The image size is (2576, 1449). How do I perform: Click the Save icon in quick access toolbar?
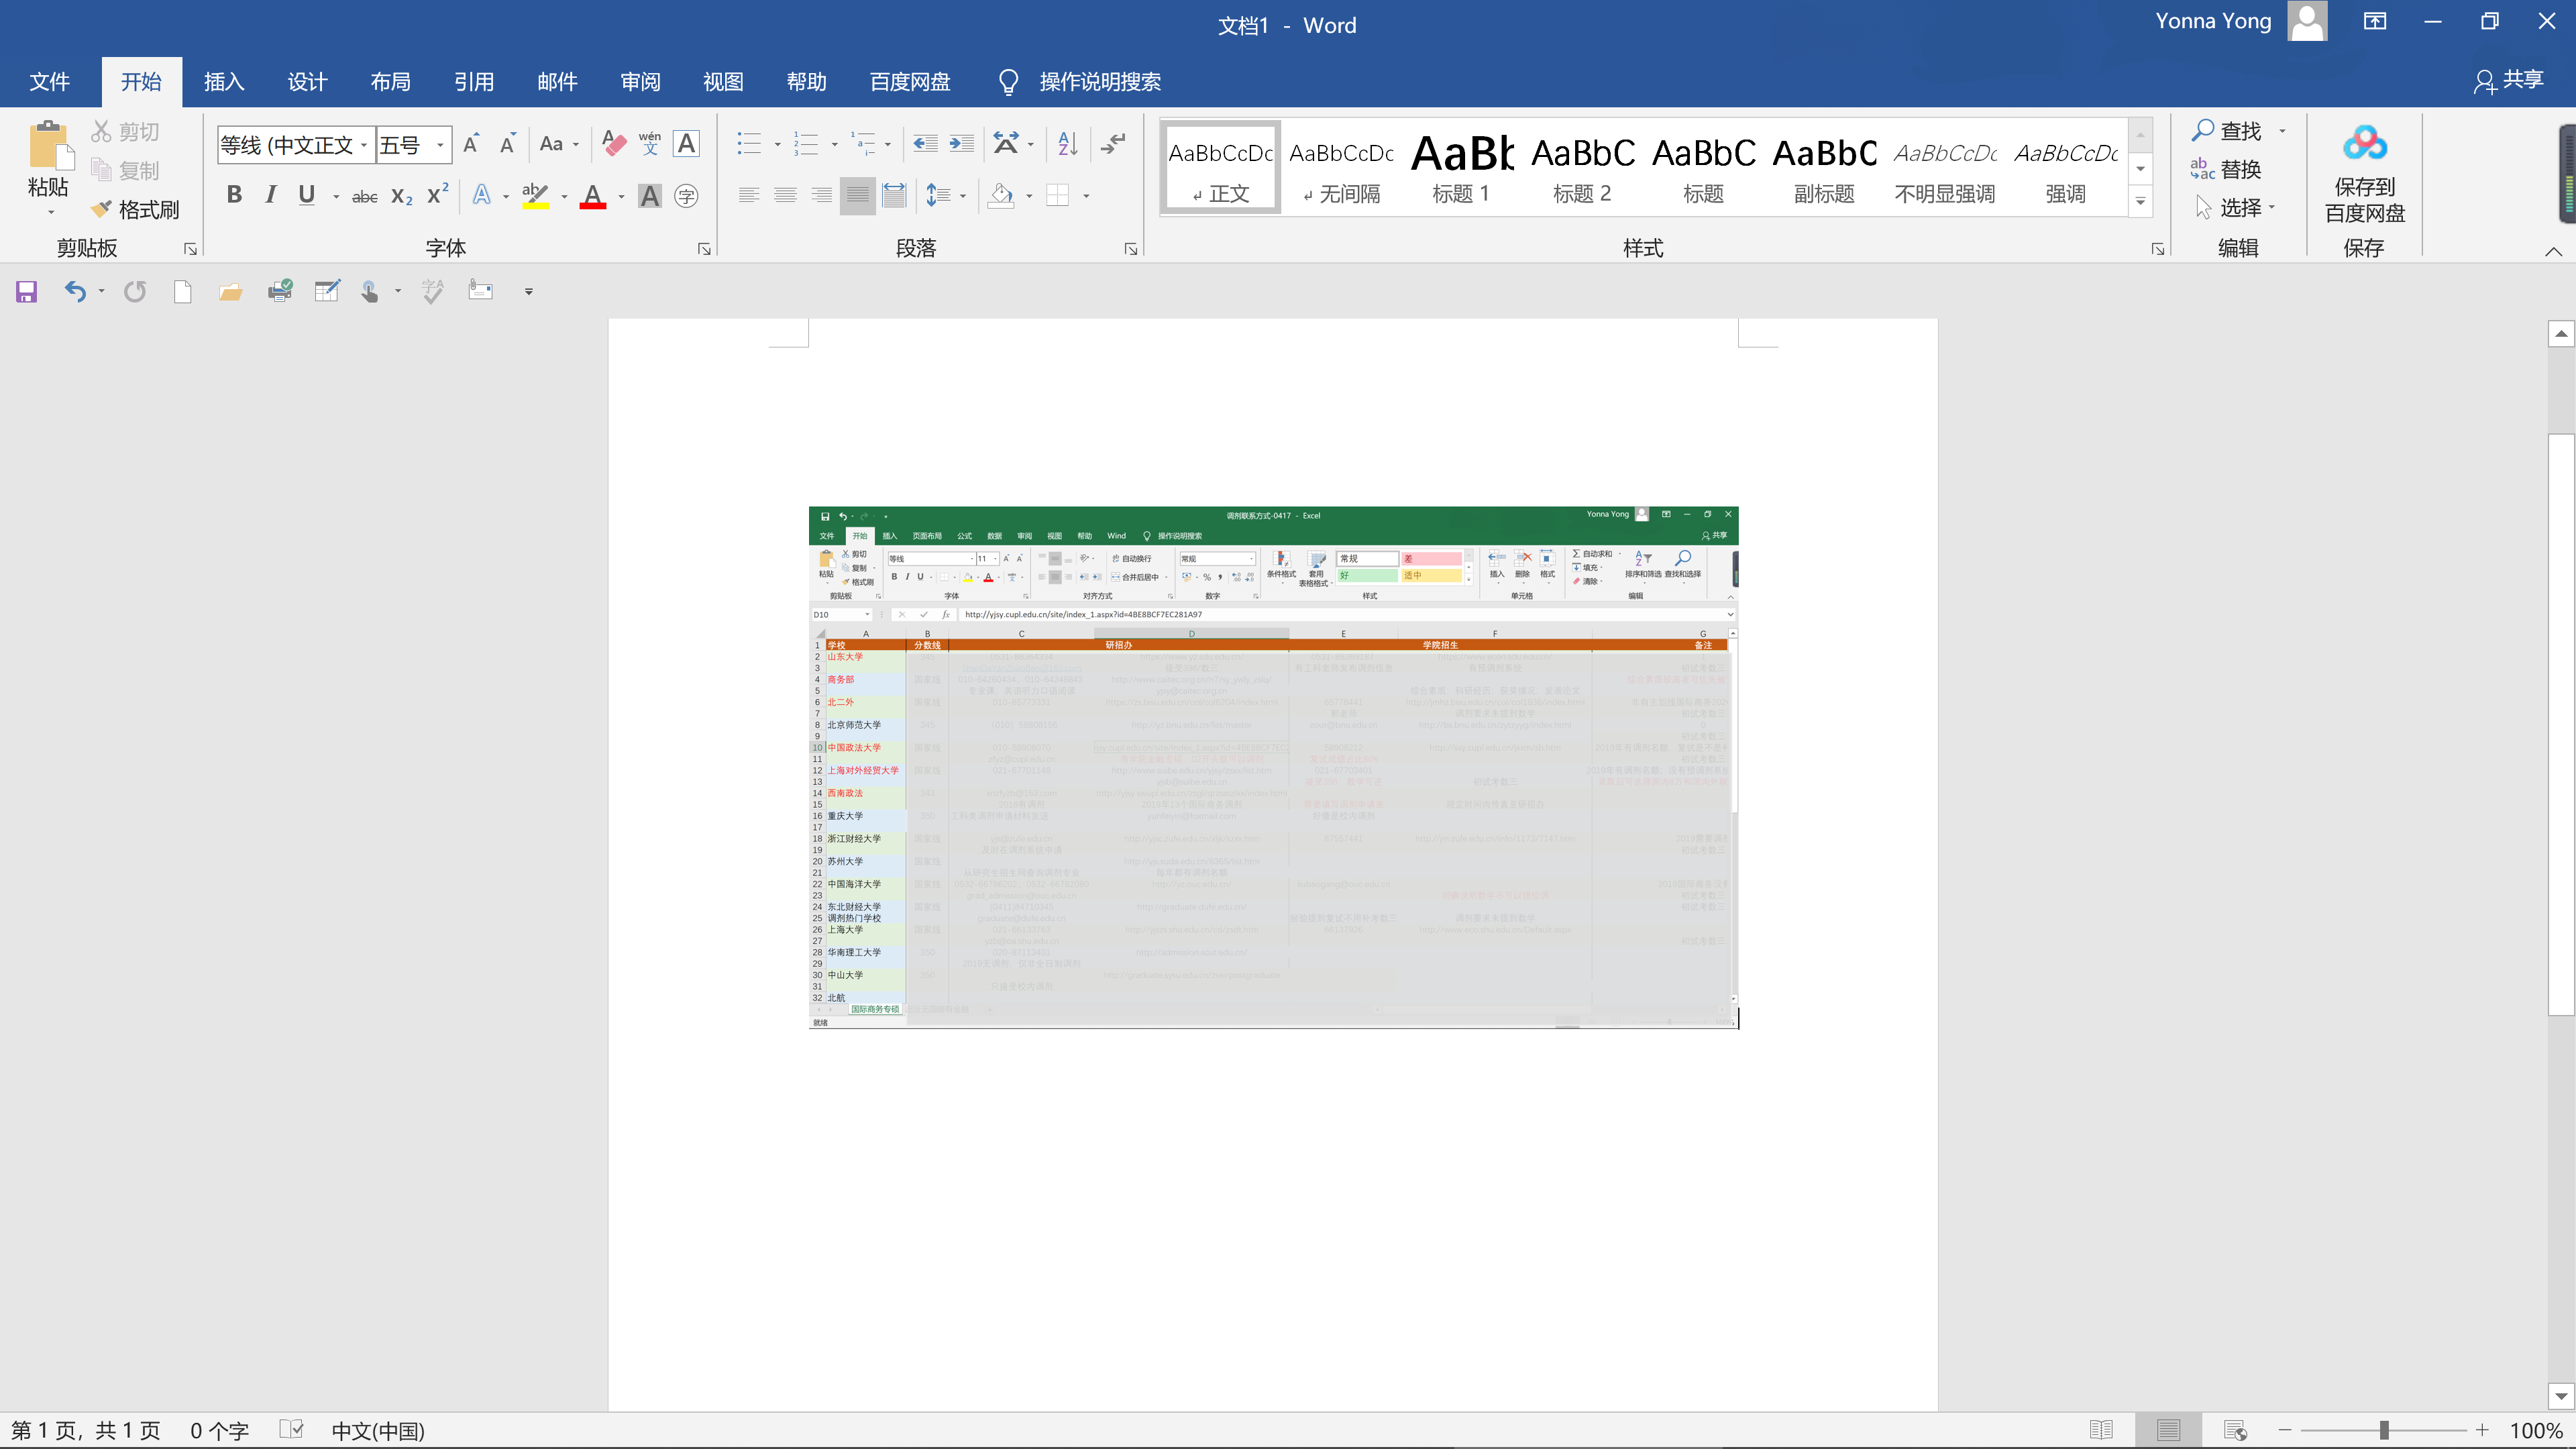[x=26, y=291]
